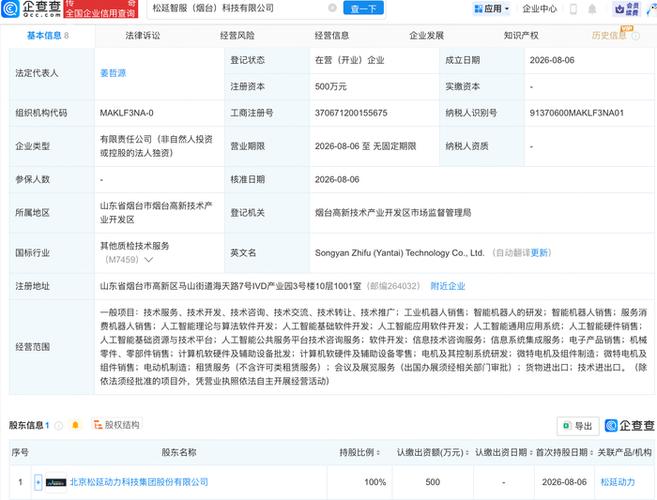Open legal representative 姜哲源 link

click(x=113, y=73)
